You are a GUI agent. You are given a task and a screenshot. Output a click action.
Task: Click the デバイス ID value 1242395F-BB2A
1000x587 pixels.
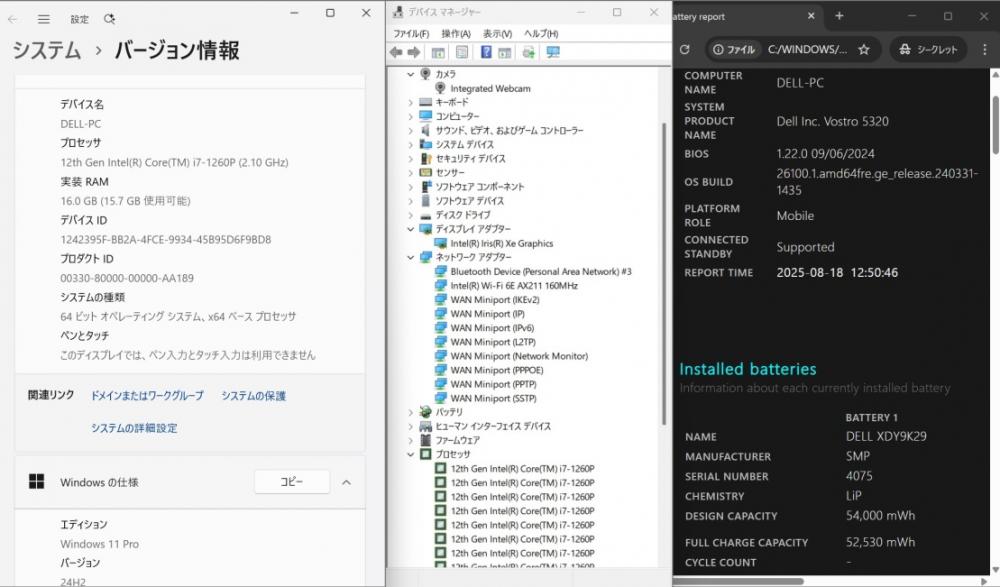pos(166,239)
